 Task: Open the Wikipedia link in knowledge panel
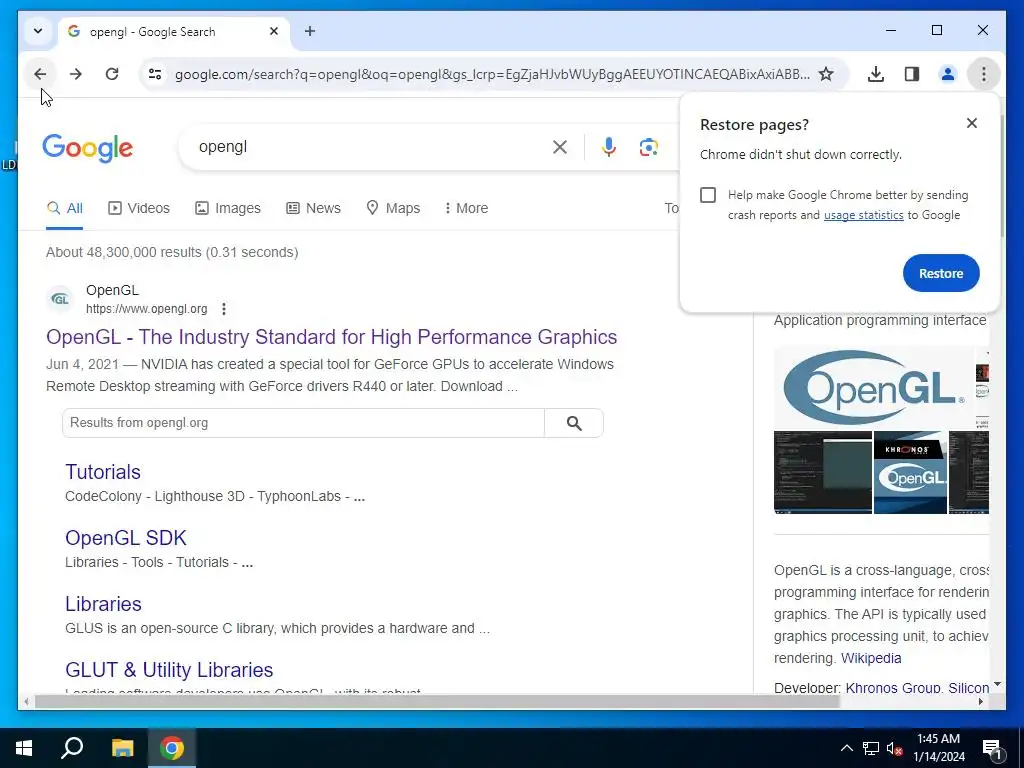point(871,658)
